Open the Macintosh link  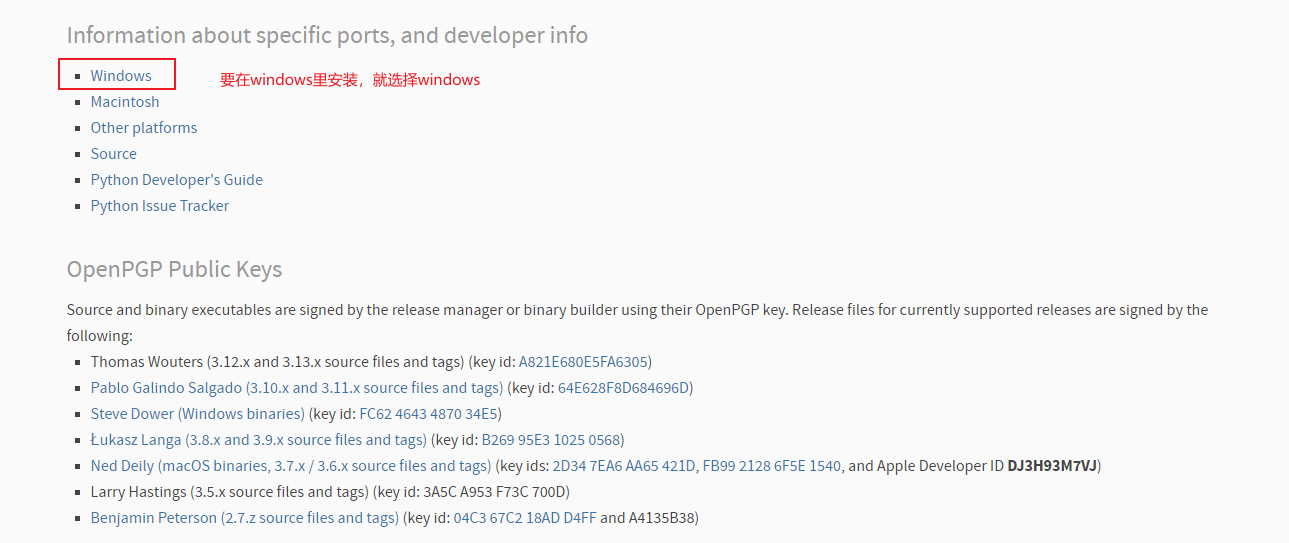(x=125, y=102)
